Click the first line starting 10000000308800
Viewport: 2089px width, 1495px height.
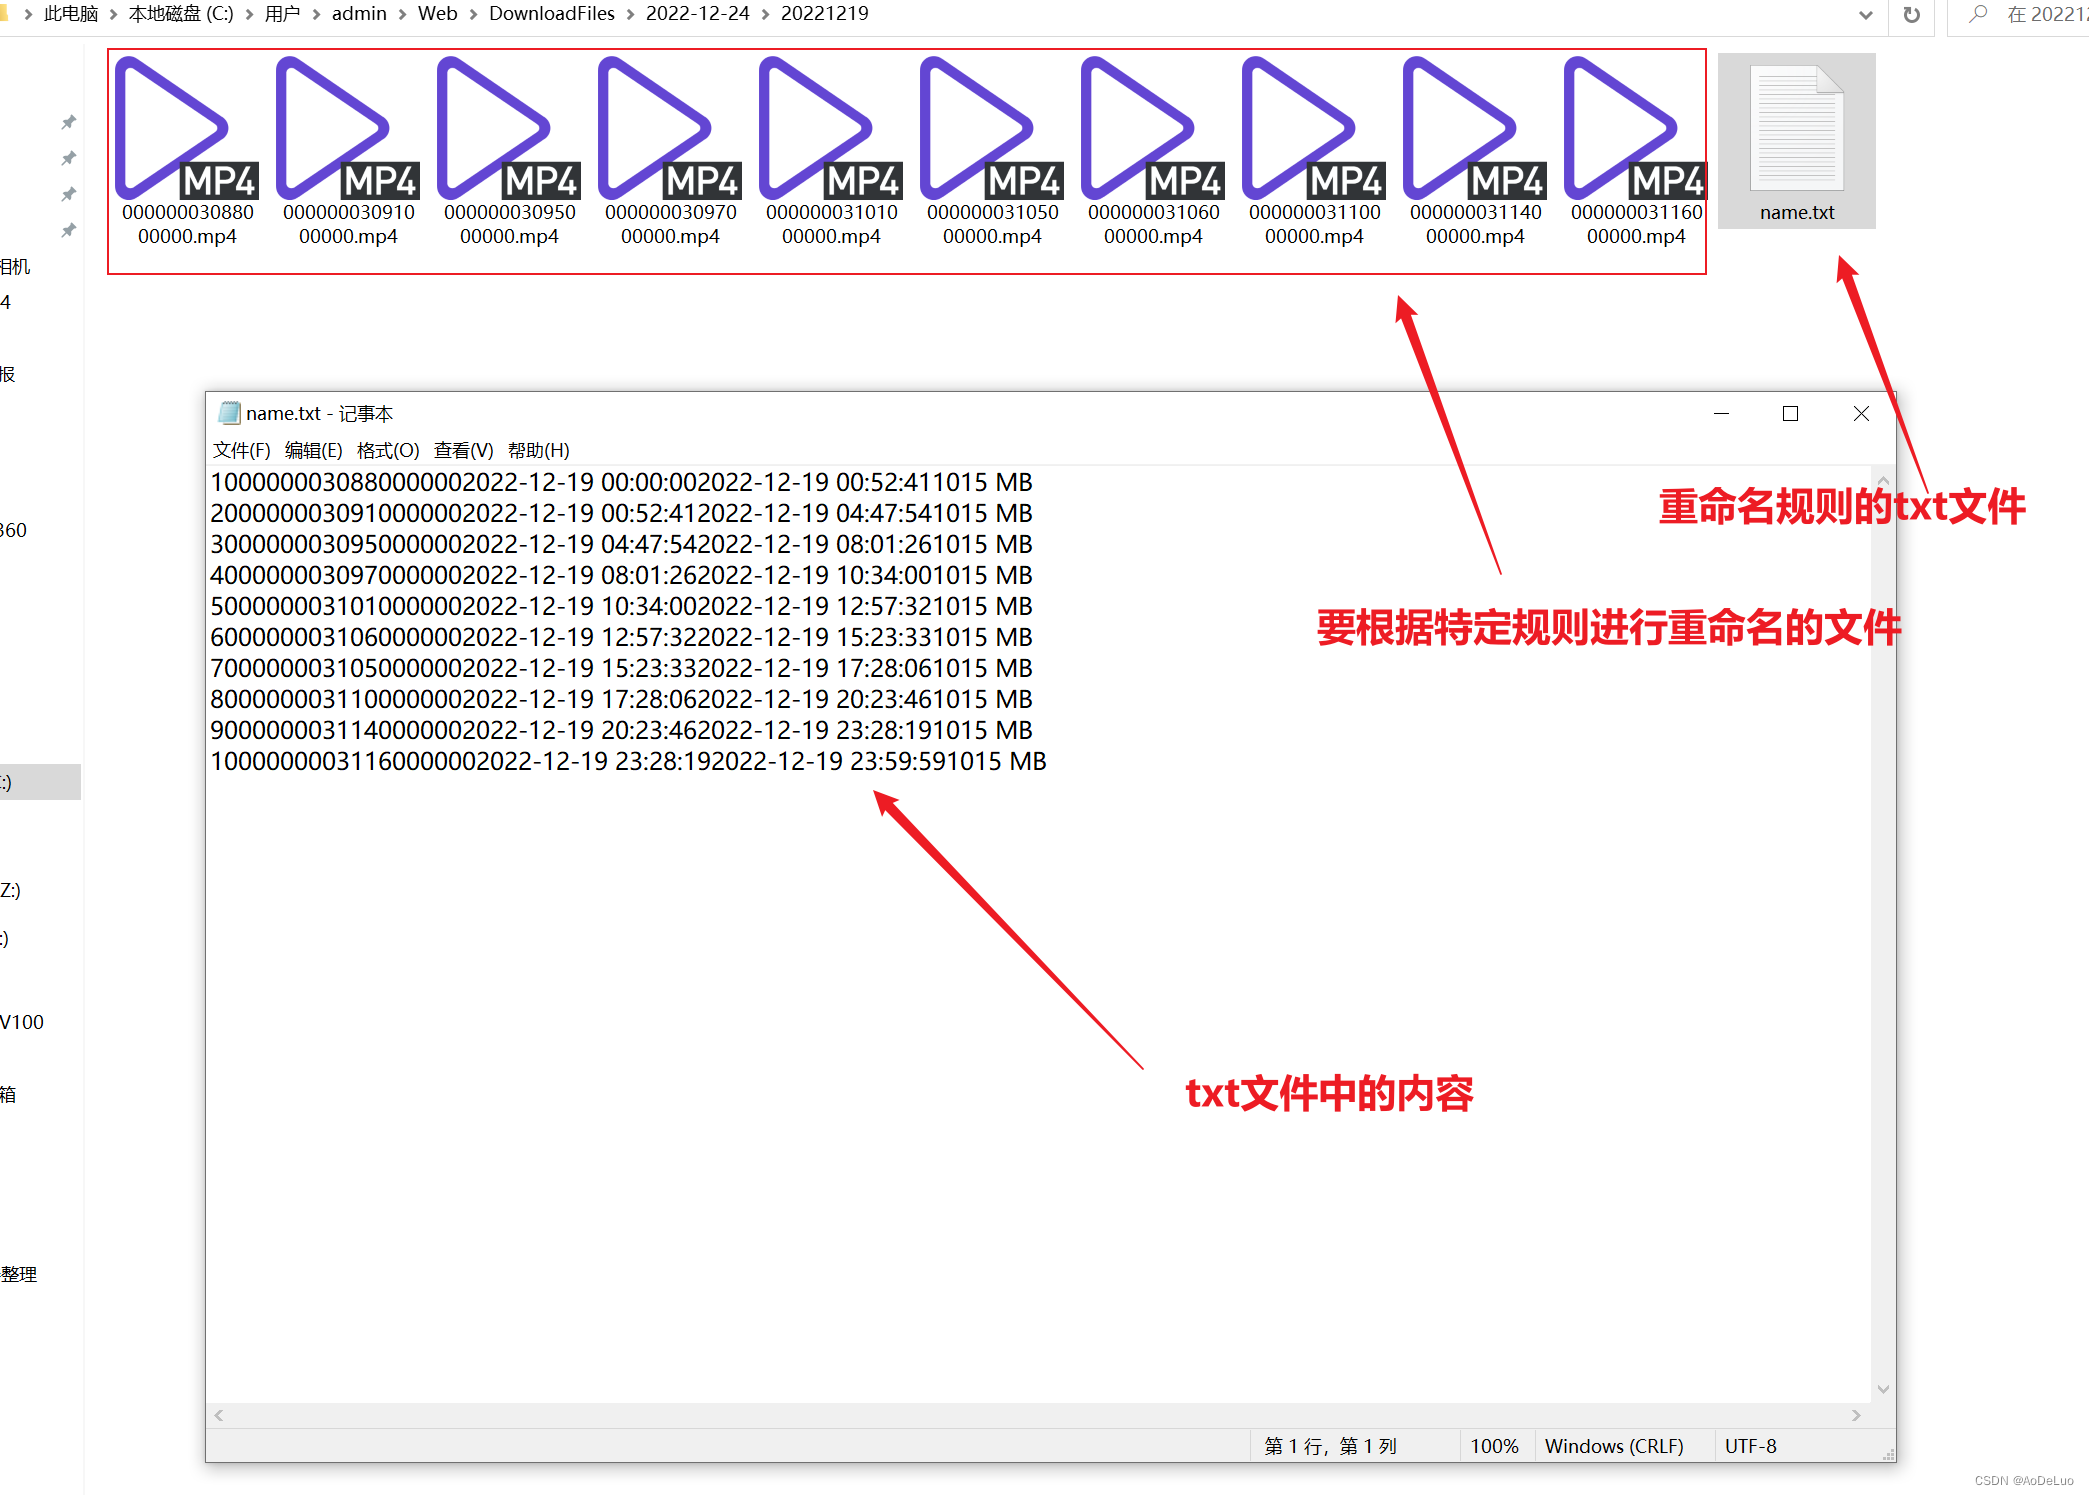pyautogui.click(x=621, y=482)
